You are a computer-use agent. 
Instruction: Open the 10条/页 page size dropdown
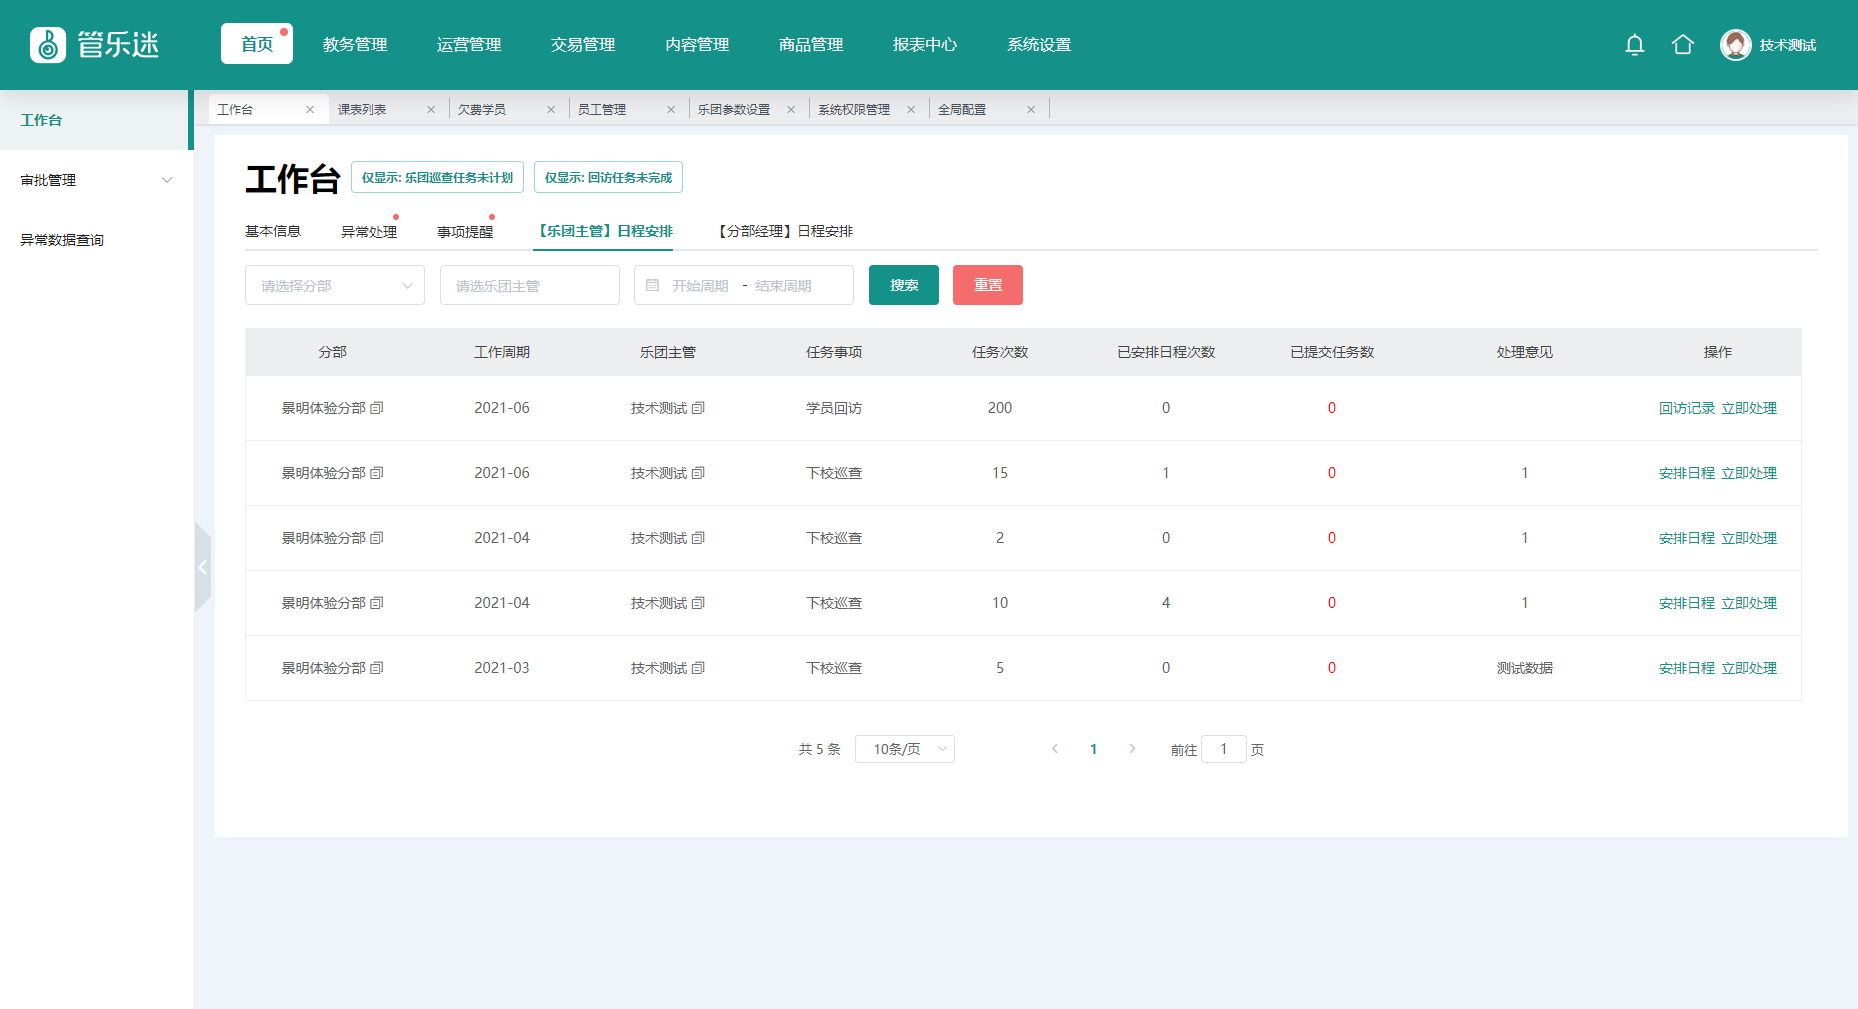904,749
